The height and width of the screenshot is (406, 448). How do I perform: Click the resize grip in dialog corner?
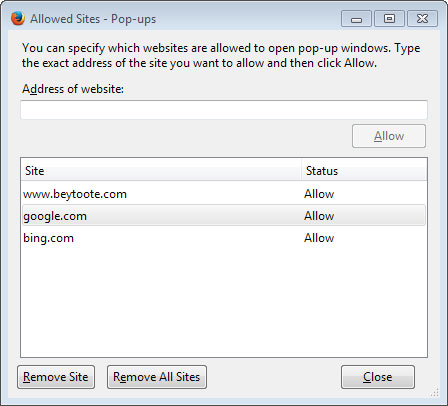pyautogui.click(x=435, y=392)
